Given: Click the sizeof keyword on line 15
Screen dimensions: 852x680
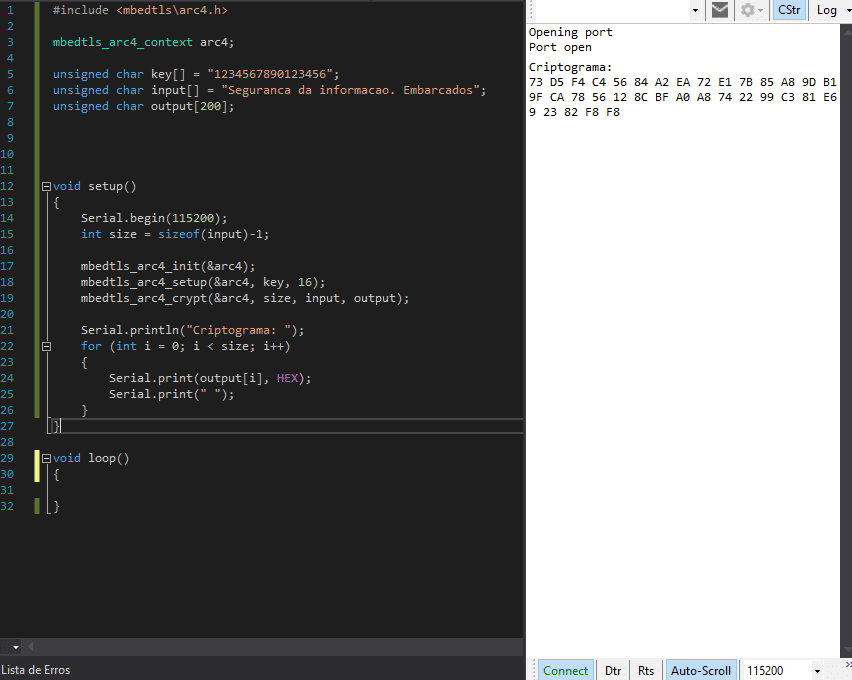Looking at the screenshot, I should tap(178, 234).
